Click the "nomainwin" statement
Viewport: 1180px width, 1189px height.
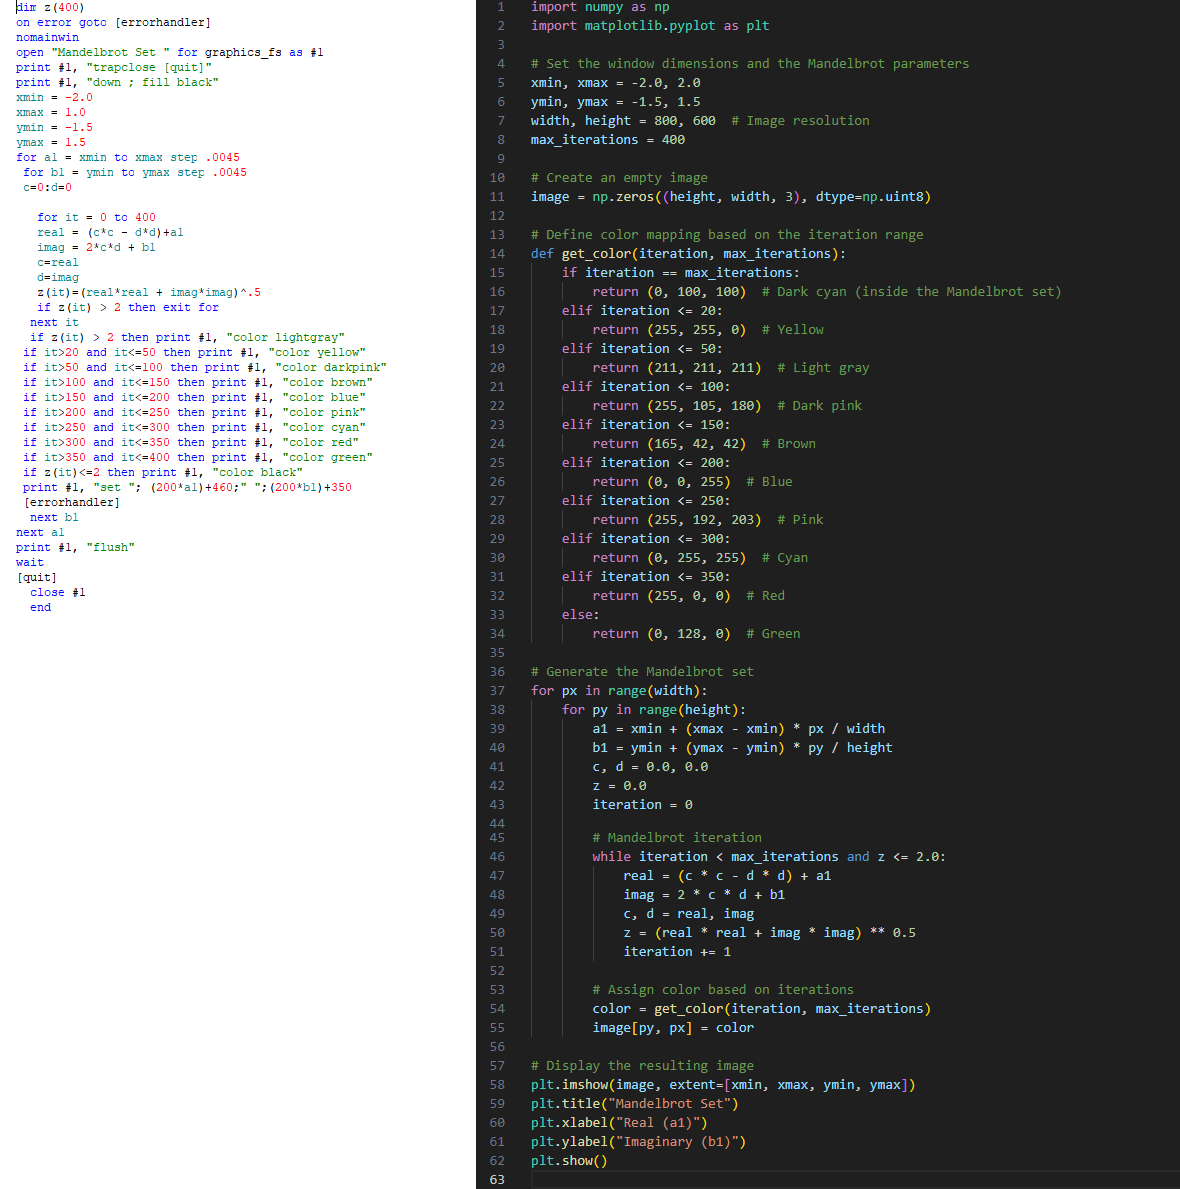pos(47,37)
